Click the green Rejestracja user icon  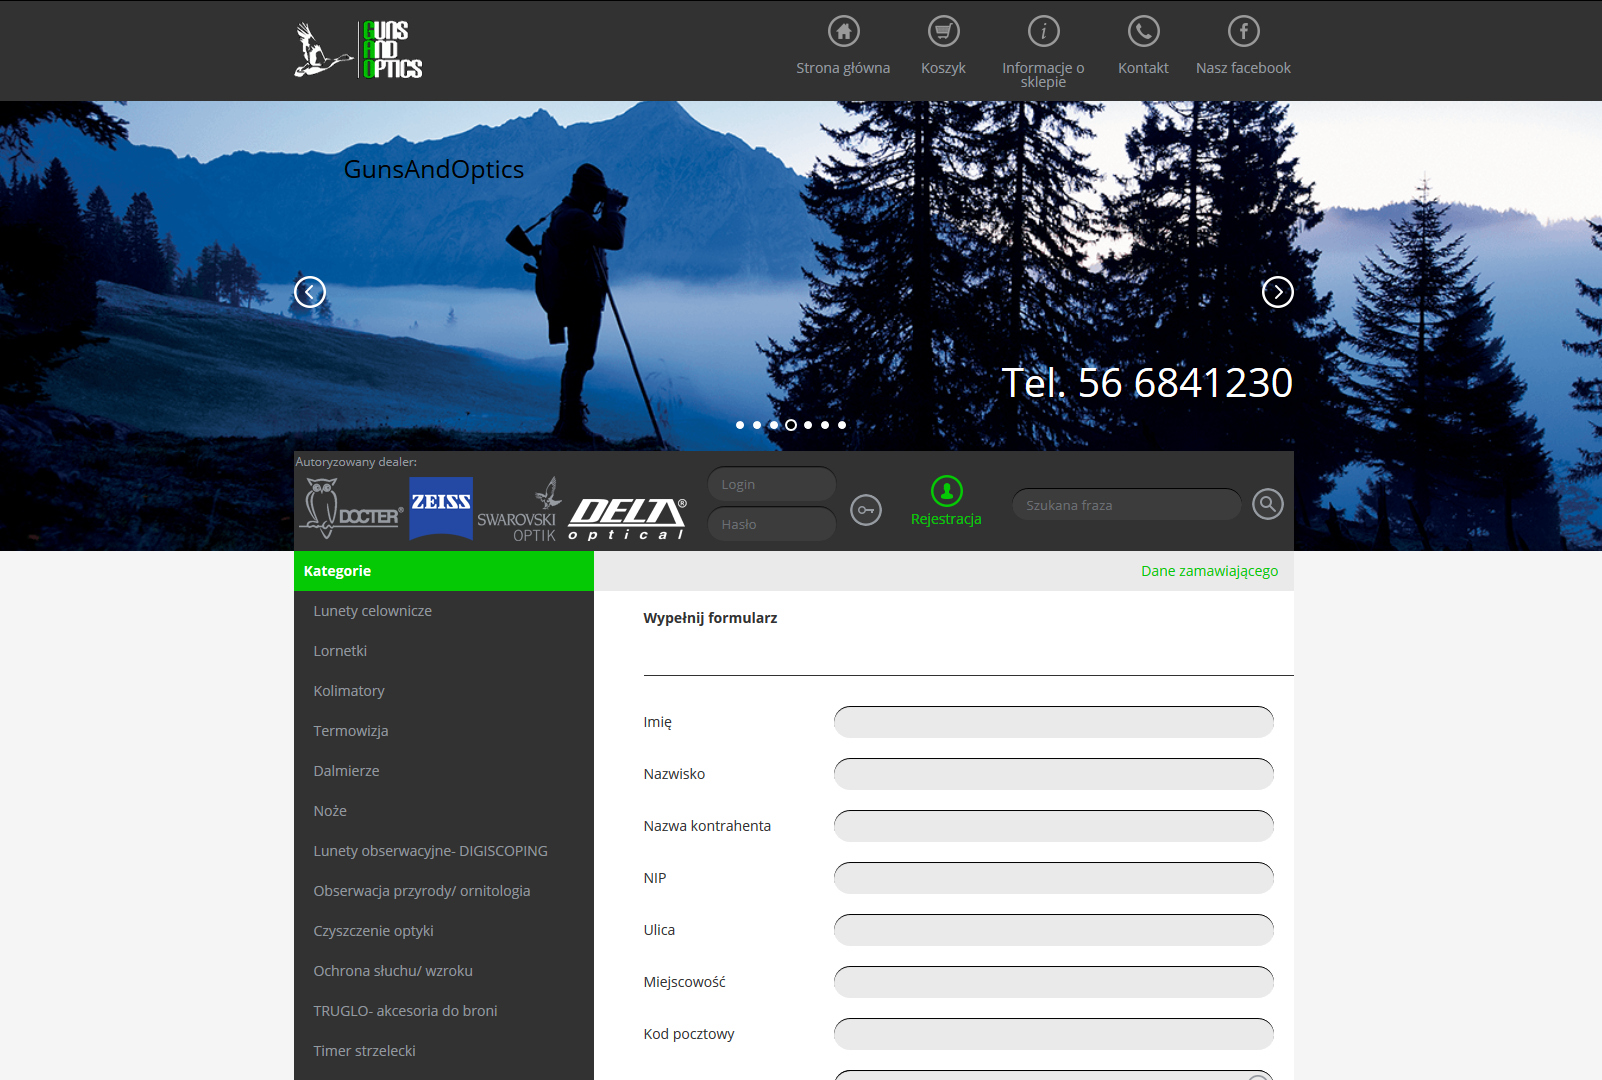click(x=946, y=491)
